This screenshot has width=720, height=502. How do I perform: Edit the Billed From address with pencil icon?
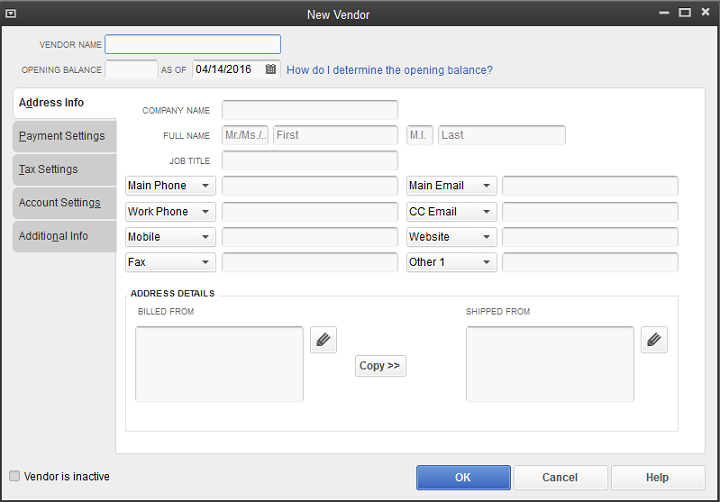(323, 340)
